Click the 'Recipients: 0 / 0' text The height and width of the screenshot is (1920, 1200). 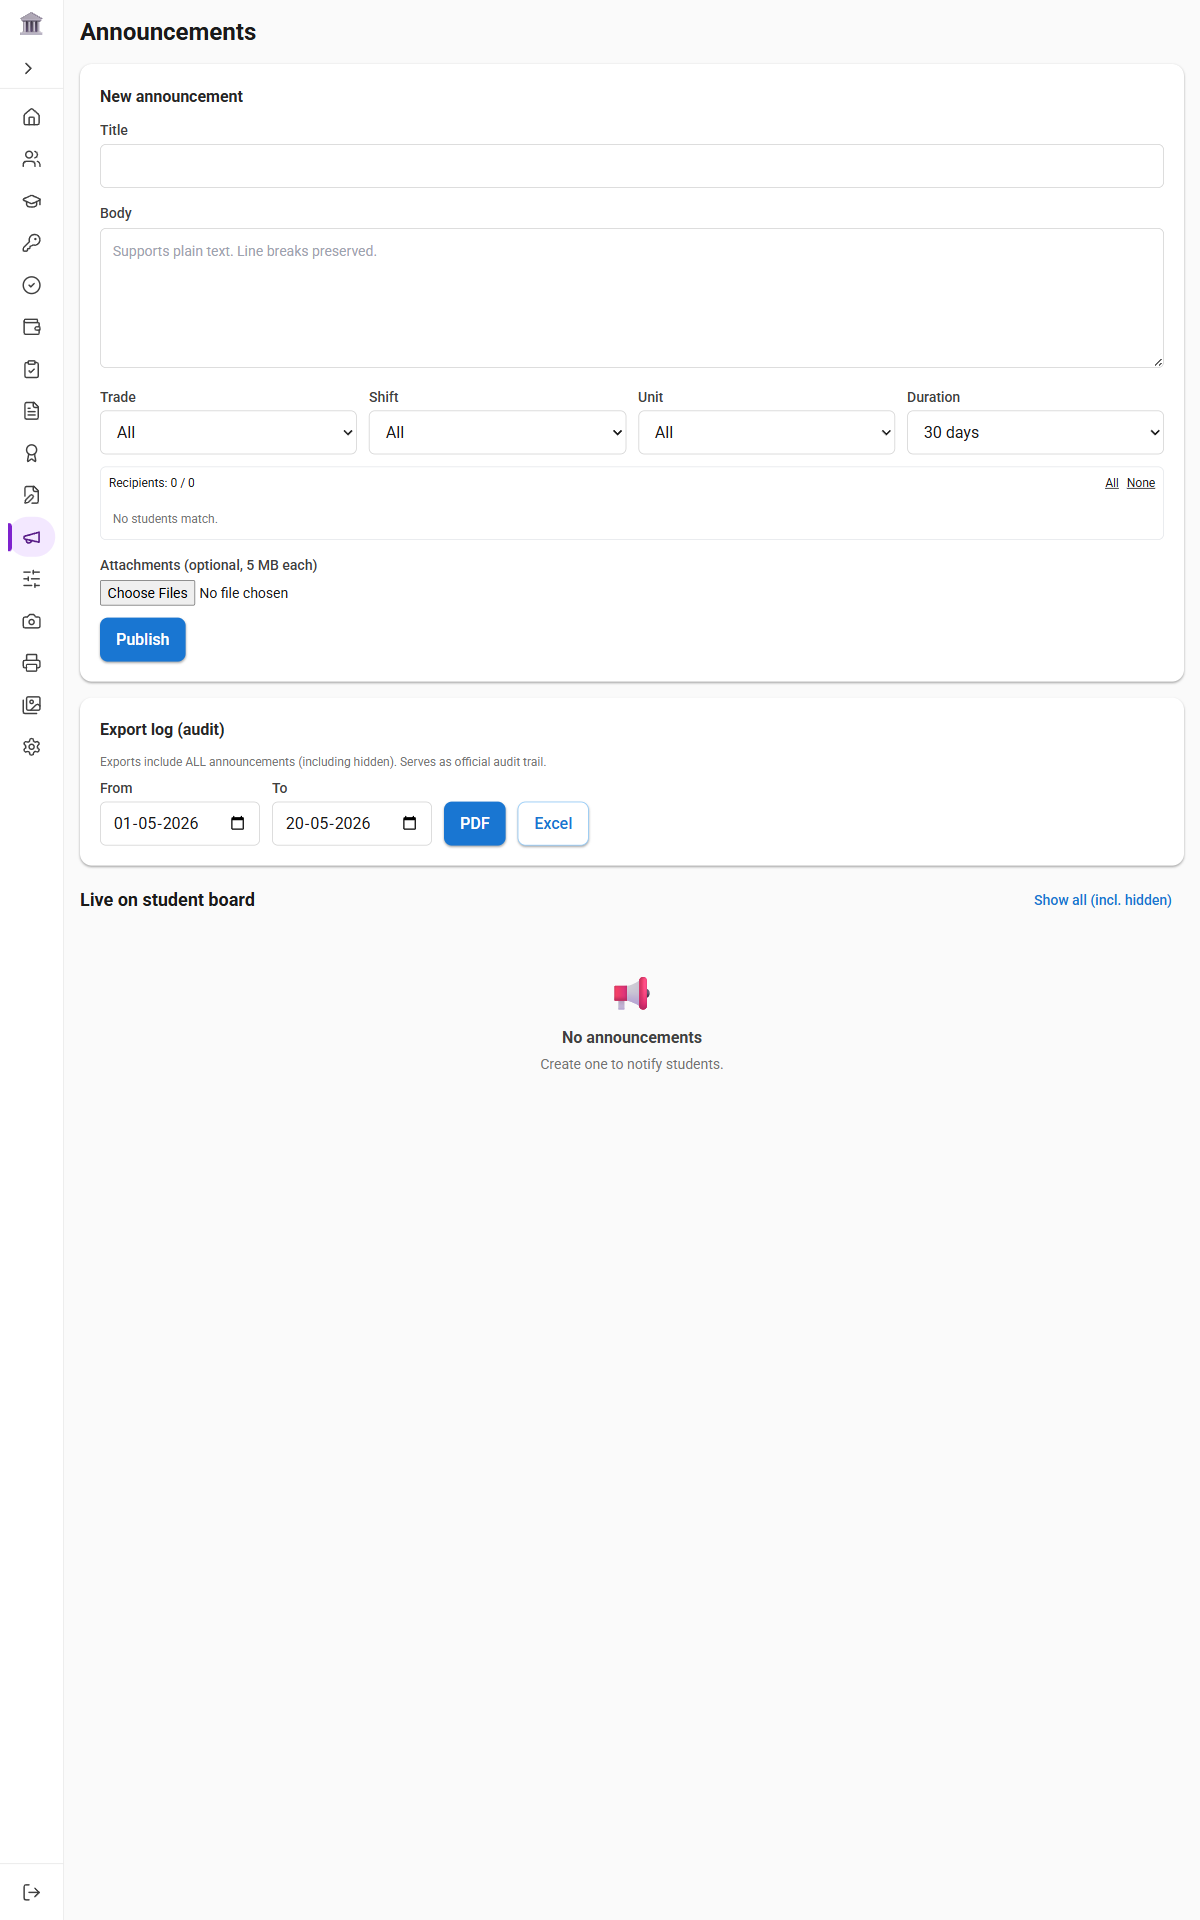[x=152, y=483]
